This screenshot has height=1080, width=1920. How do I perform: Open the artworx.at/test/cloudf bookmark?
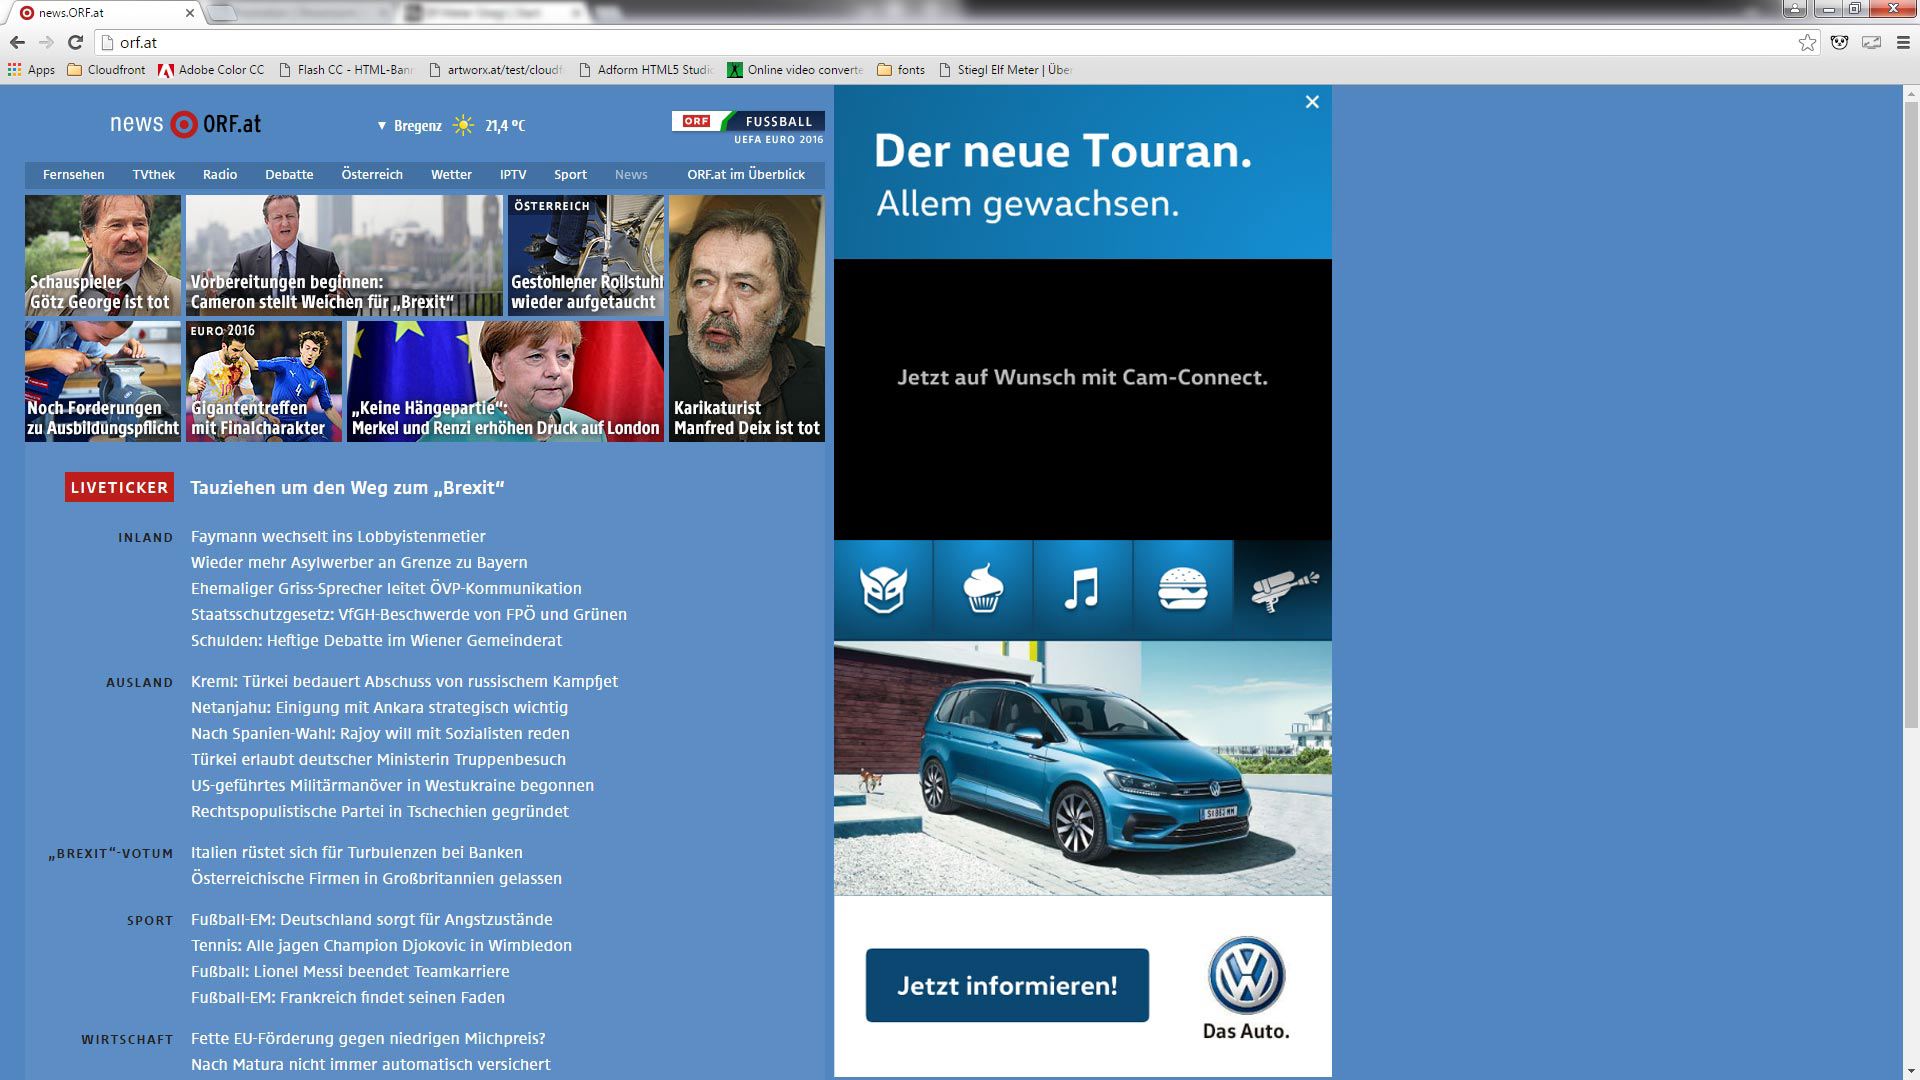click(x=496, y=70)
